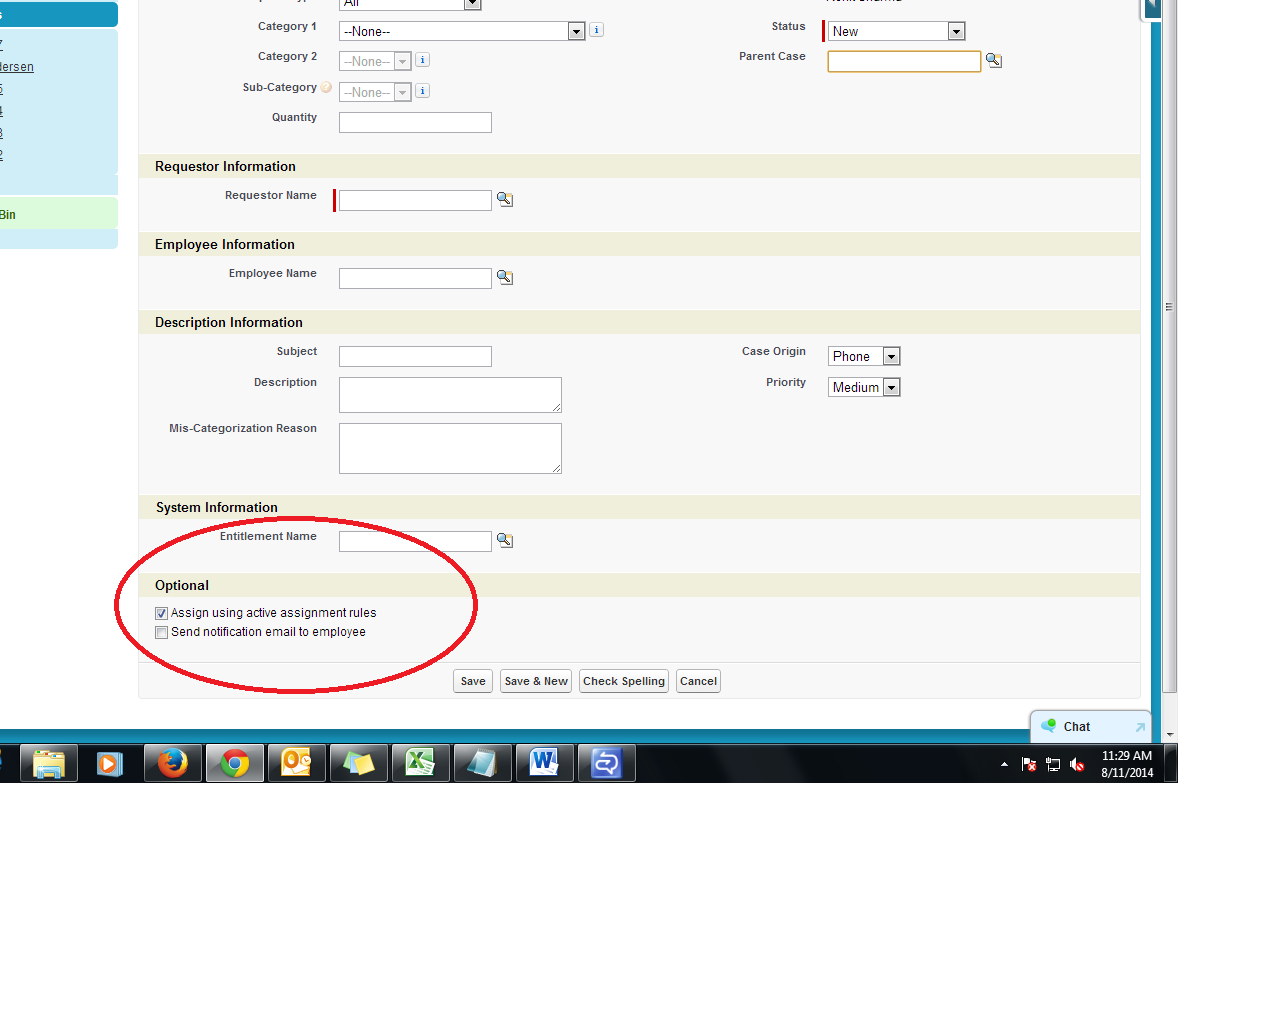Viewport: 1280px width, 1024px height.
Task: Open Firefox from the taskbar
Action: [x=173, y=763]
